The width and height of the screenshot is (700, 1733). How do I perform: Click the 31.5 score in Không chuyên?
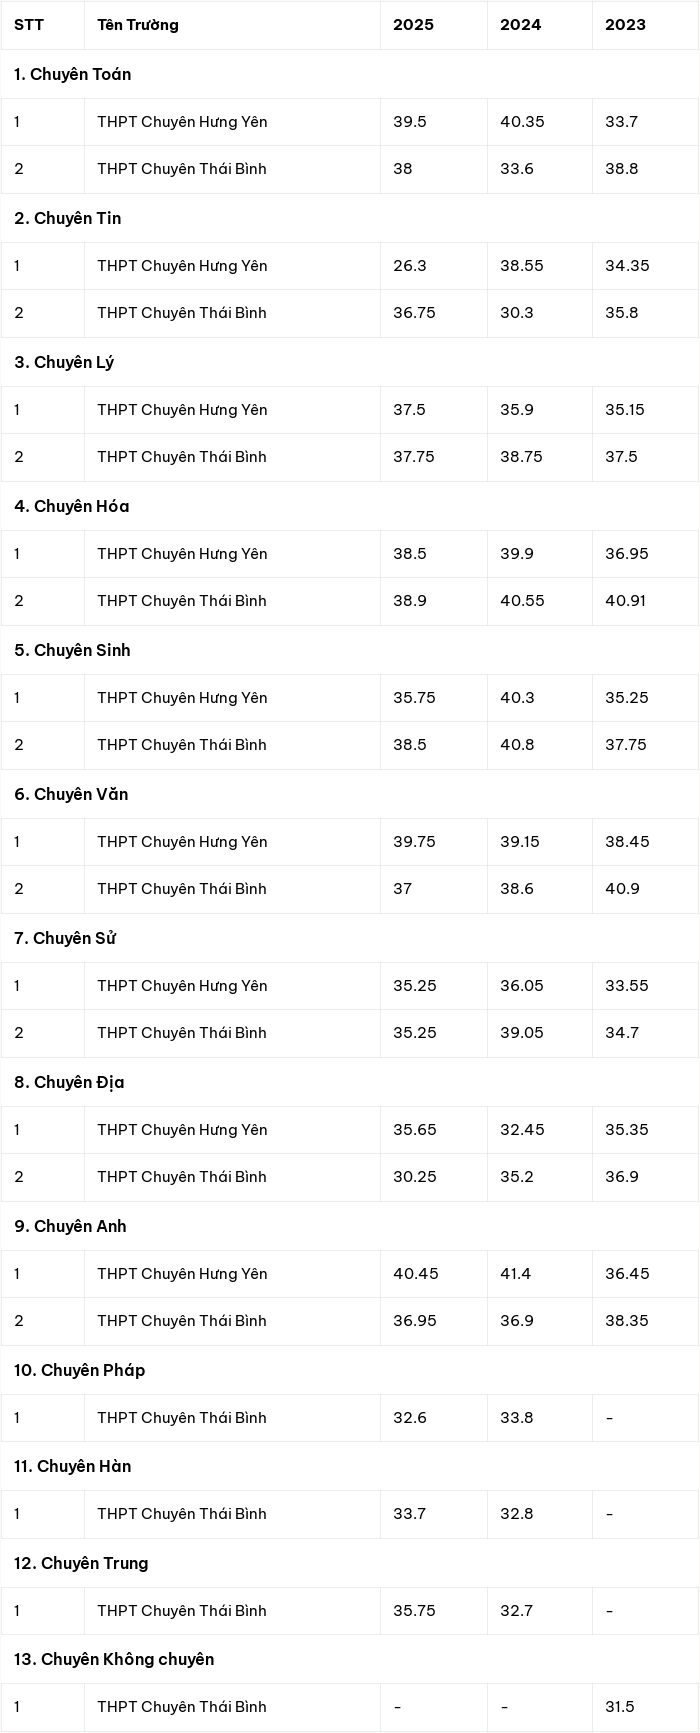click(x=620, y=1707)
